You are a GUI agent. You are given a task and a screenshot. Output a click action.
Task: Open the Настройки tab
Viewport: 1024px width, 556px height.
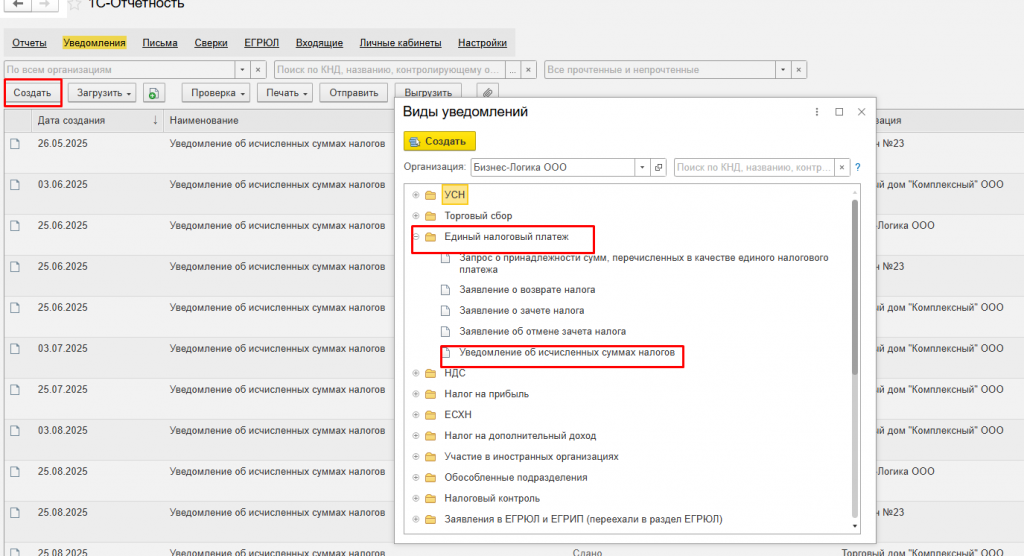click(483, 42)
